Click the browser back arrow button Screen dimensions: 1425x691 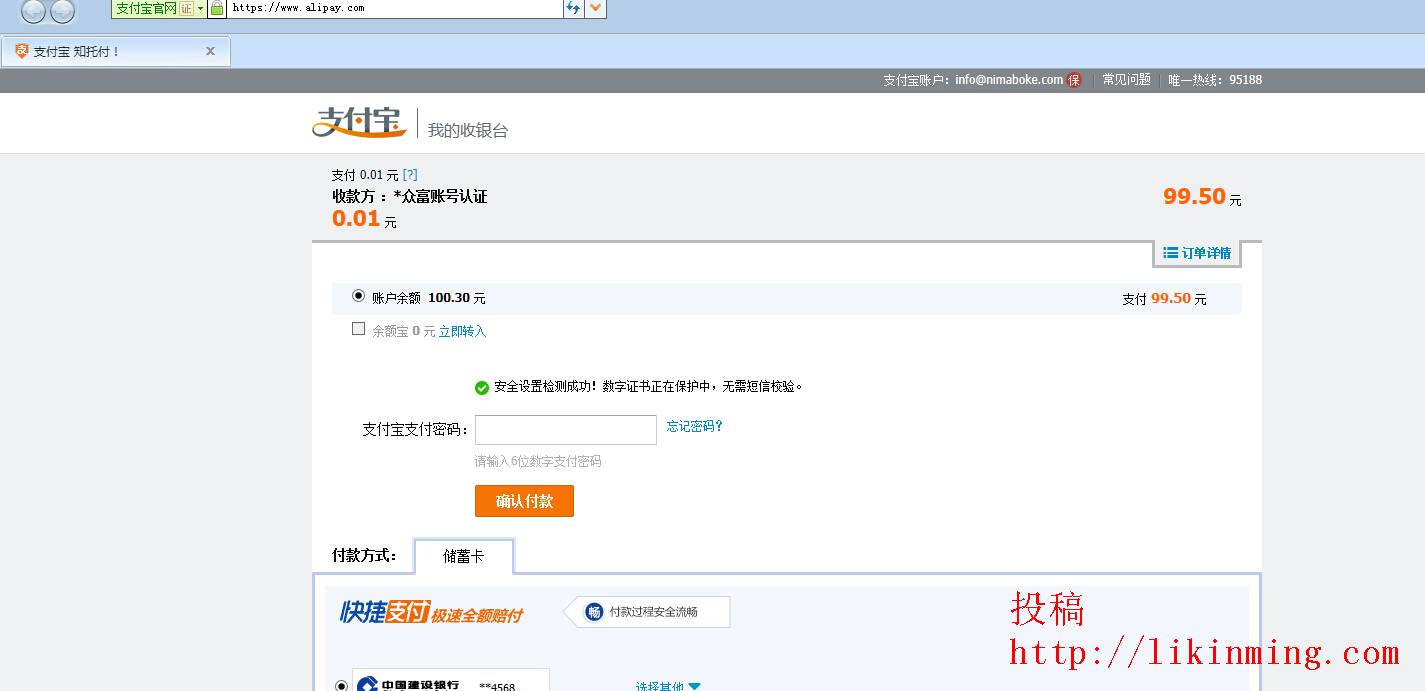(33, 11)
